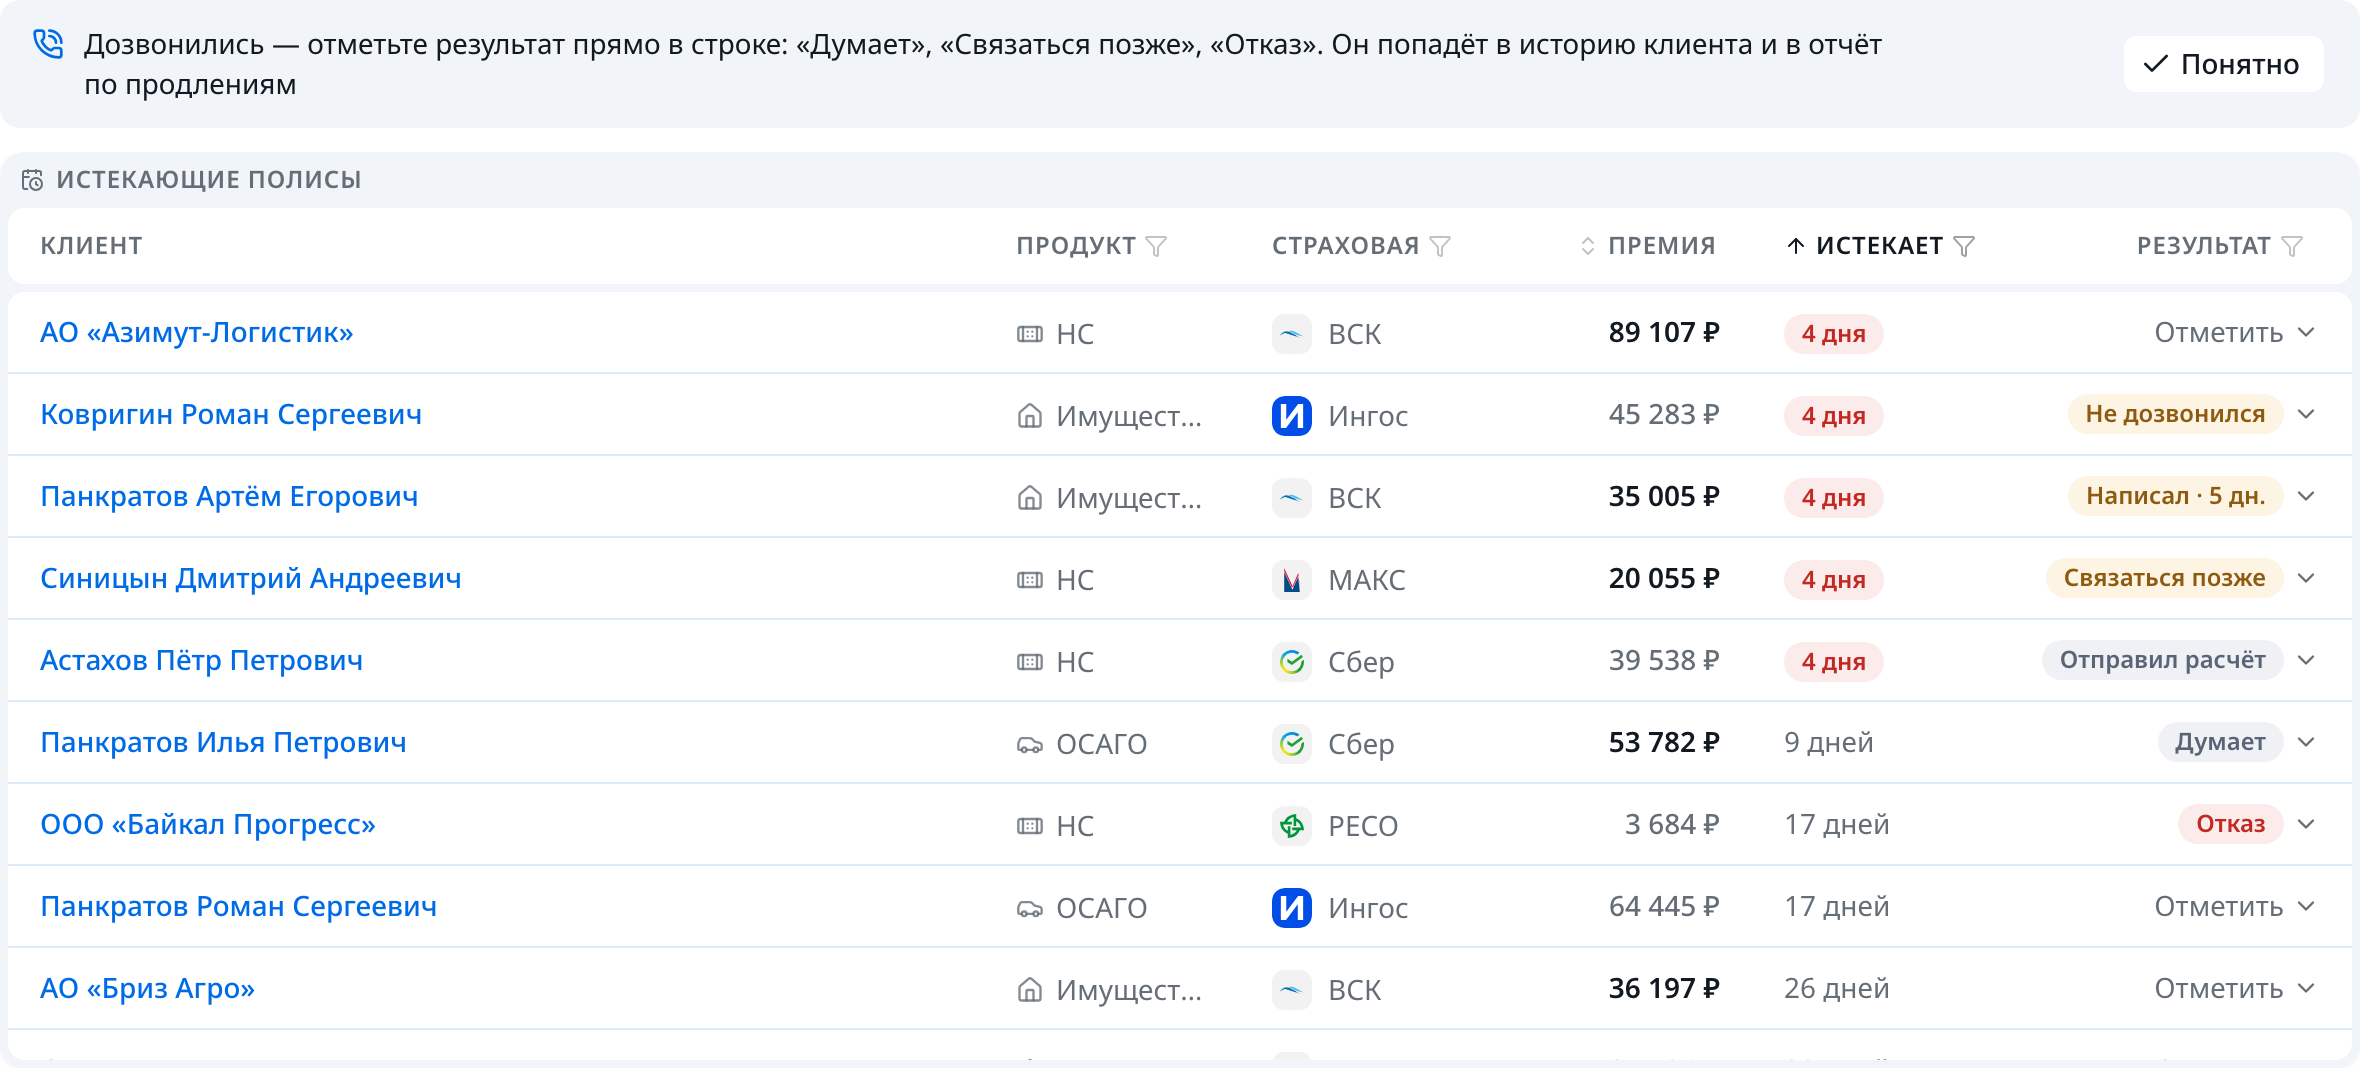Screen dimensions: 2360x1068
Task: Click the 89 107 ₽ premium value
Action: pos(1664,333)
